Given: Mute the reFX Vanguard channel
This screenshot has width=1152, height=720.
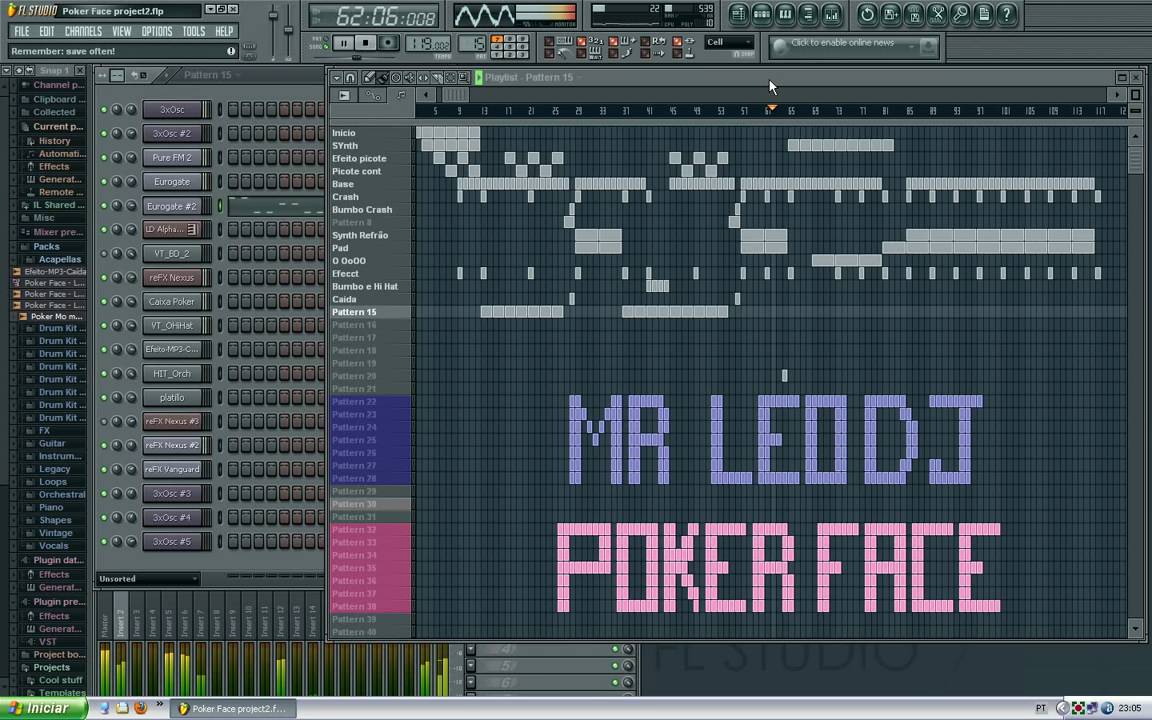Looking at the screenshot, I should pos(104,469).
